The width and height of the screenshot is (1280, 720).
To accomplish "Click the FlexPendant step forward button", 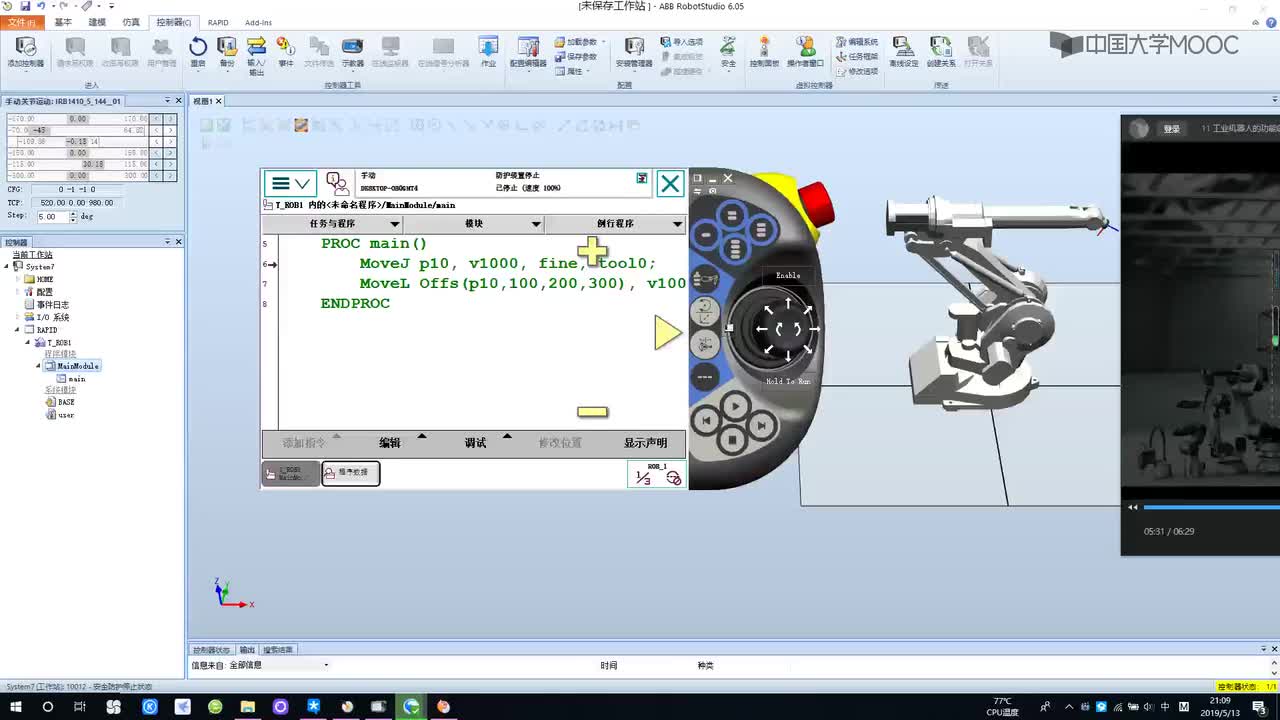I will click(x=761, y=425).
